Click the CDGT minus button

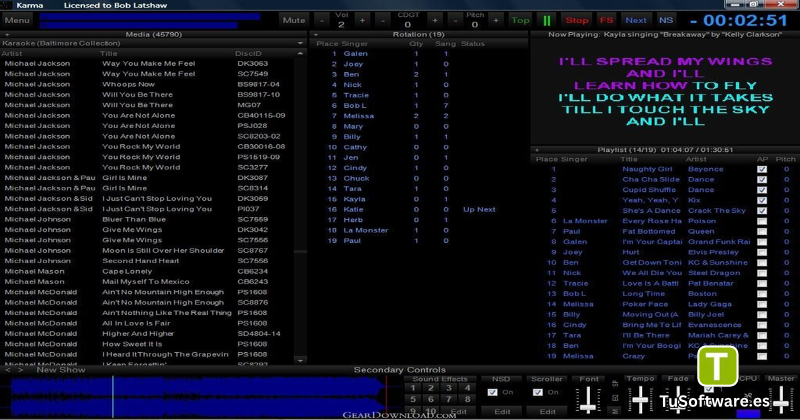pos(383,20)
